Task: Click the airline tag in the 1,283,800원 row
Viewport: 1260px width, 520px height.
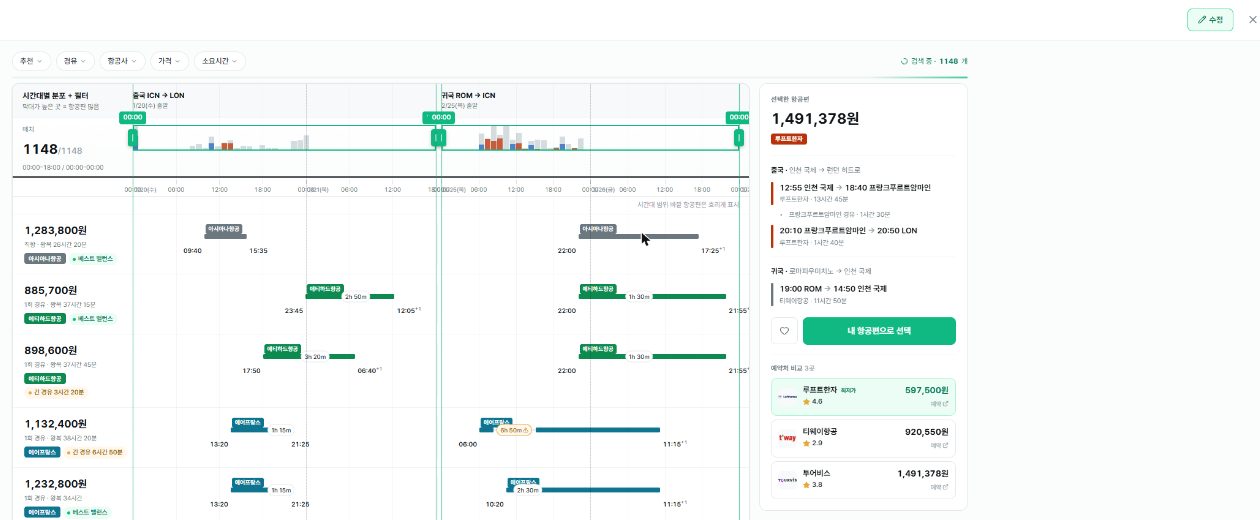Action: [x=45, y=259]
